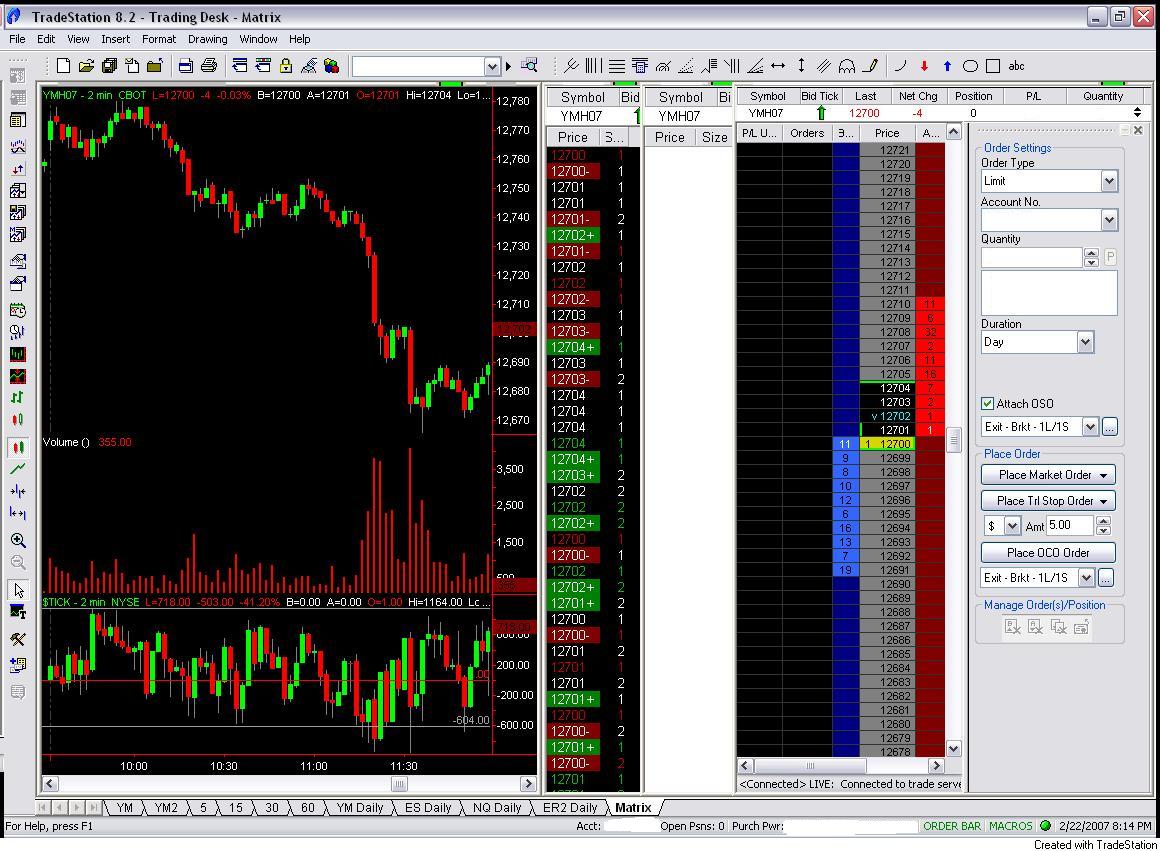Click the zoom in magnifier sidebar icon
The image size is (1160, 851).
18,540
